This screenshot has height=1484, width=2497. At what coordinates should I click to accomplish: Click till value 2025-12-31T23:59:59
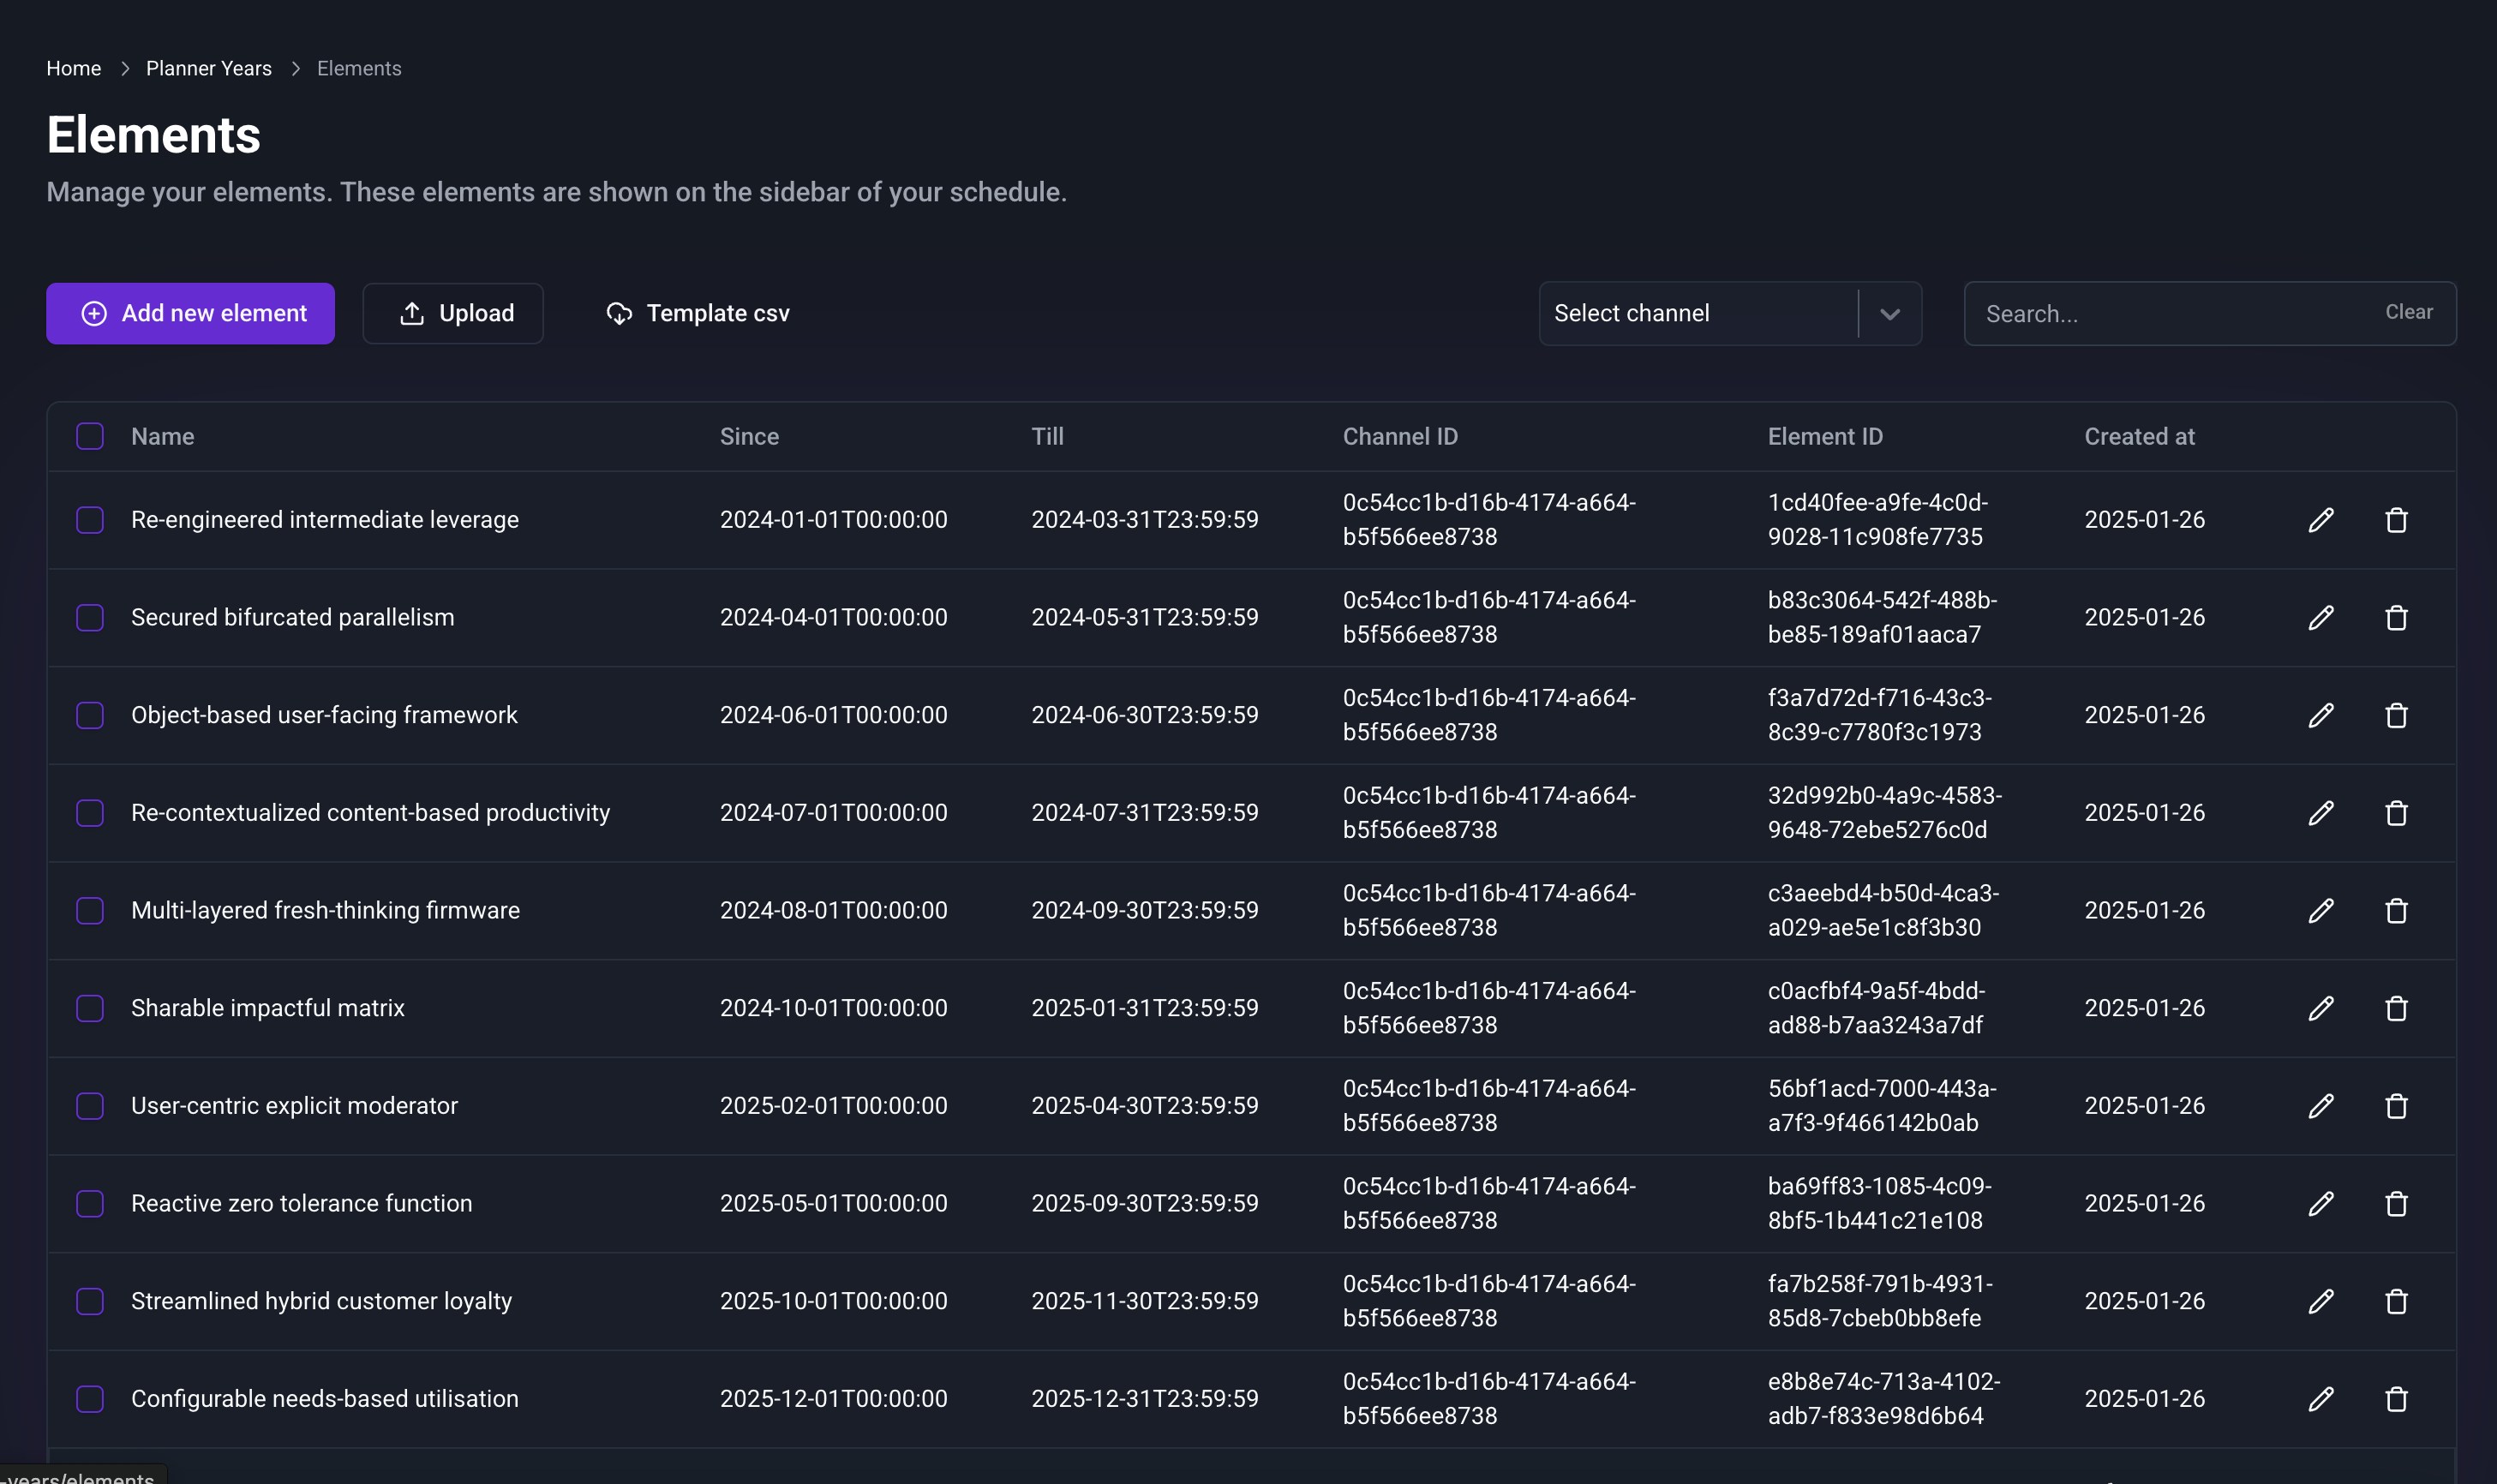[x=1145, y=1399]
